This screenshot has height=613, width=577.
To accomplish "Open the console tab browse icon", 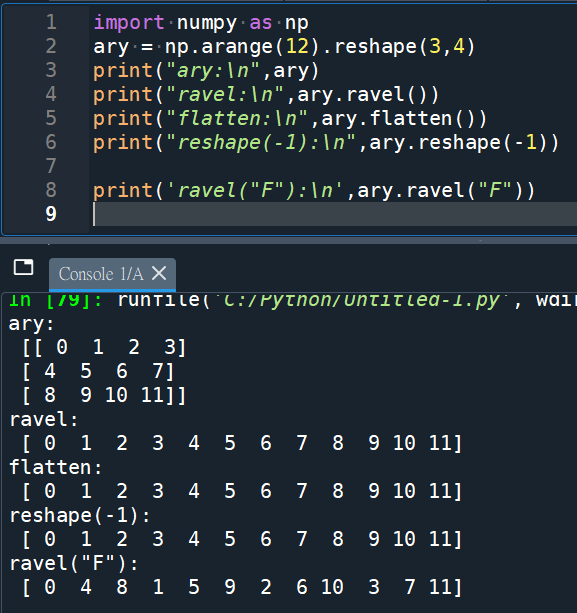I will pyautogui.click(x=23, y=268).
